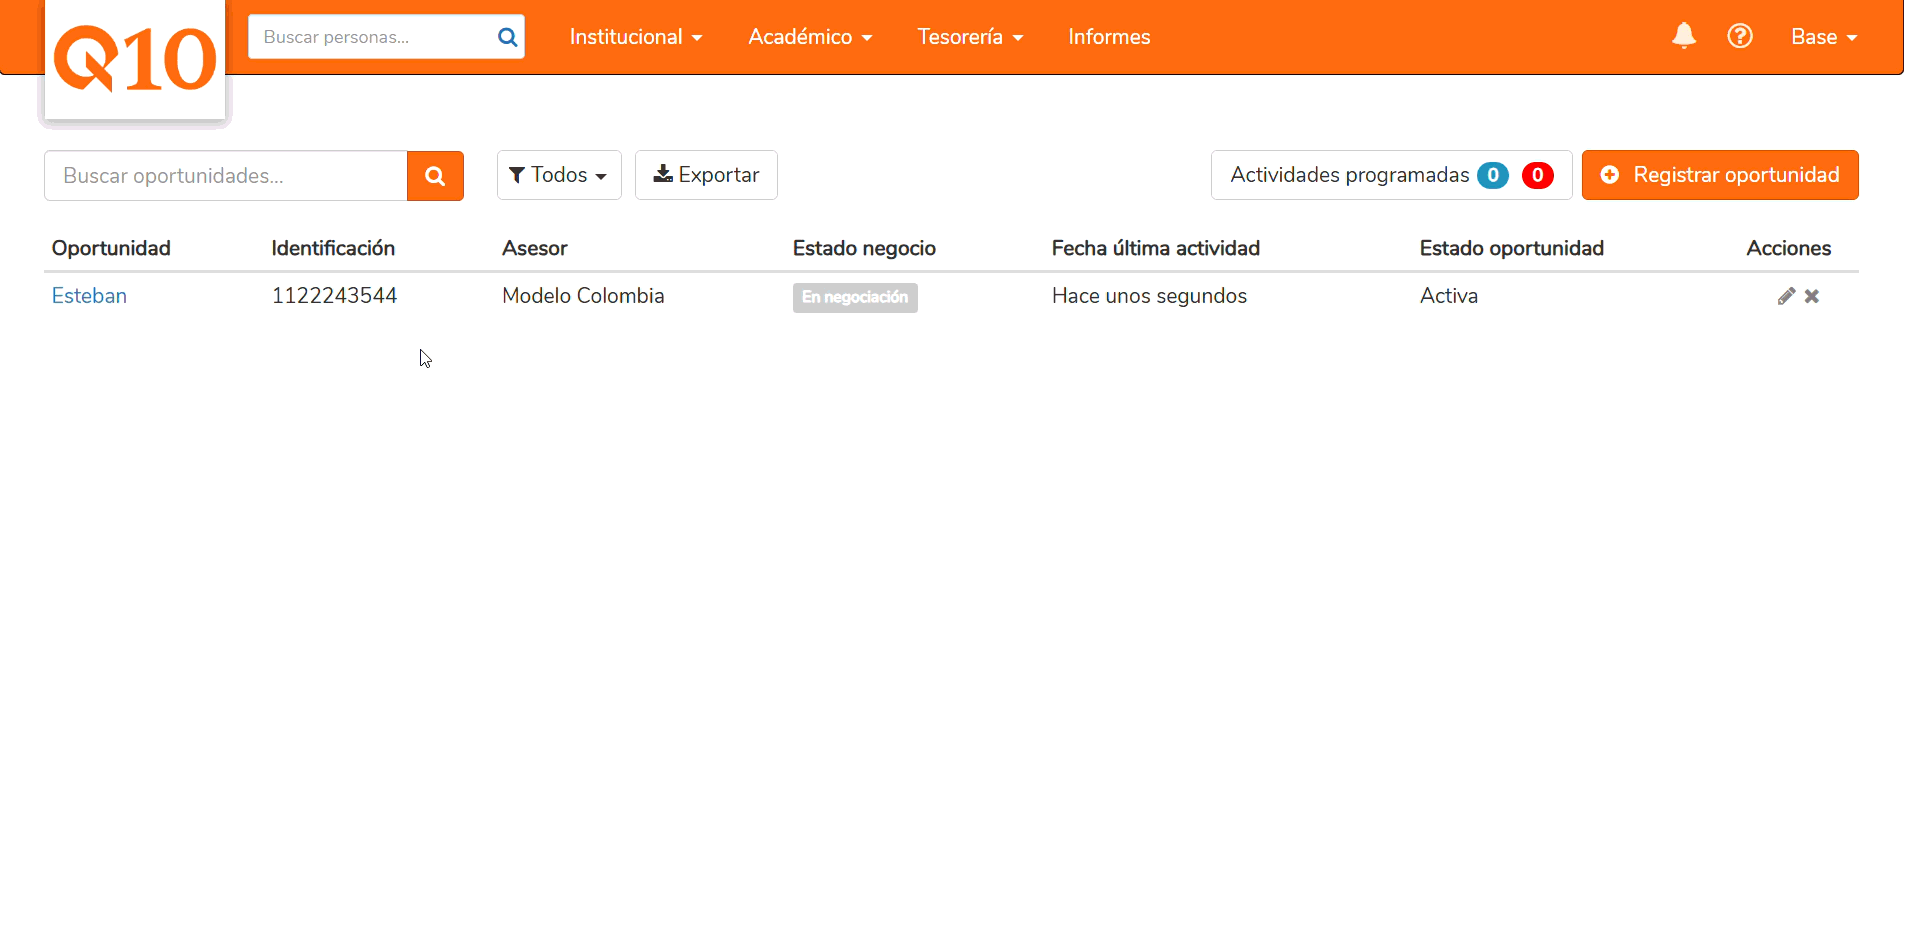This screenshot has width=1906, height=942.
Task: Open the notifications bell
Action: tap(1684, 36)
